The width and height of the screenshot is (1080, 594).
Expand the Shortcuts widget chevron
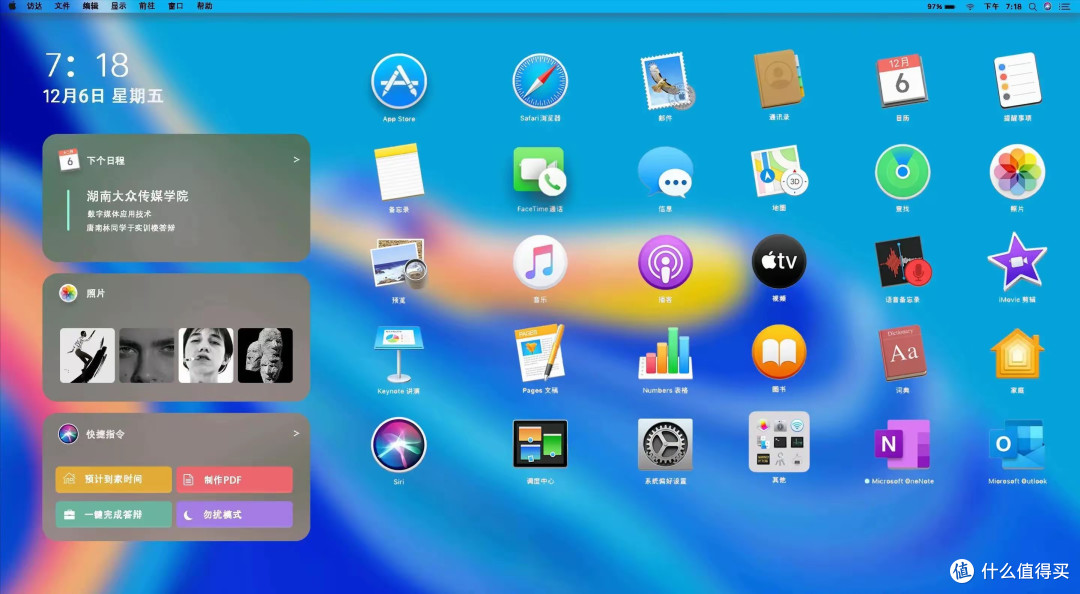(x=296, y=433)
